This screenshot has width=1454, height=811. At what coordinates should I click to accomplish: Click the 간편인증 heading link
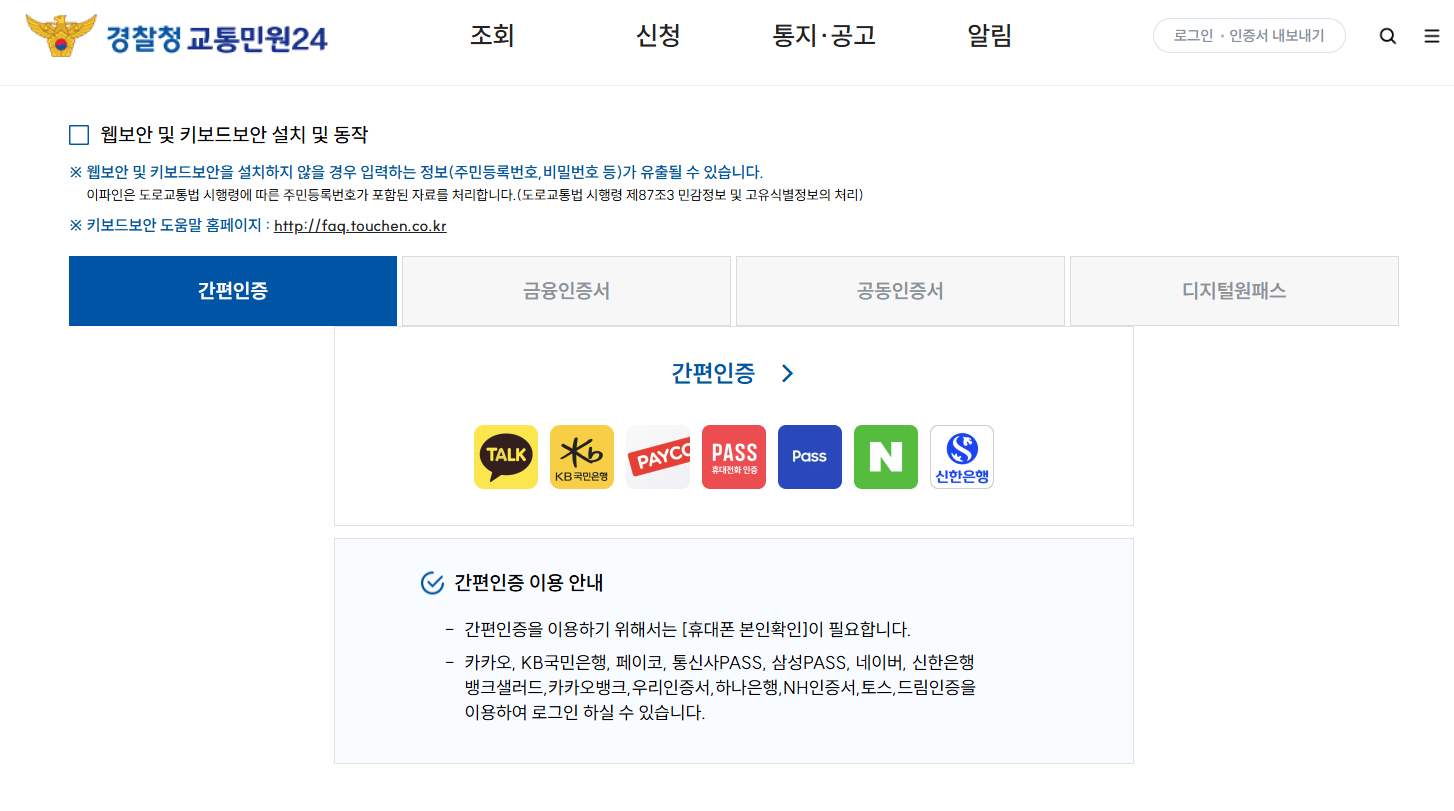click(x=713, y=374)
